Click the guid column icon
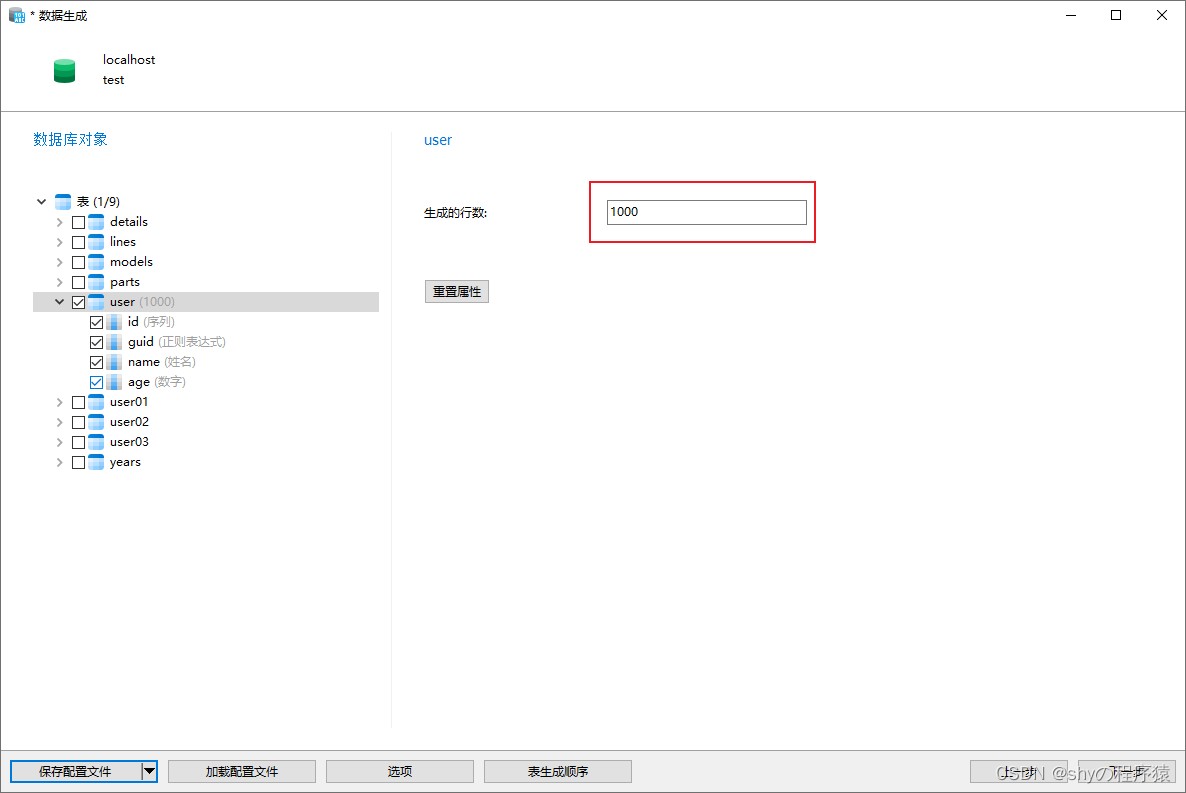The width and height of the screenshot is (1186, 793). click(x=114, y=342)
